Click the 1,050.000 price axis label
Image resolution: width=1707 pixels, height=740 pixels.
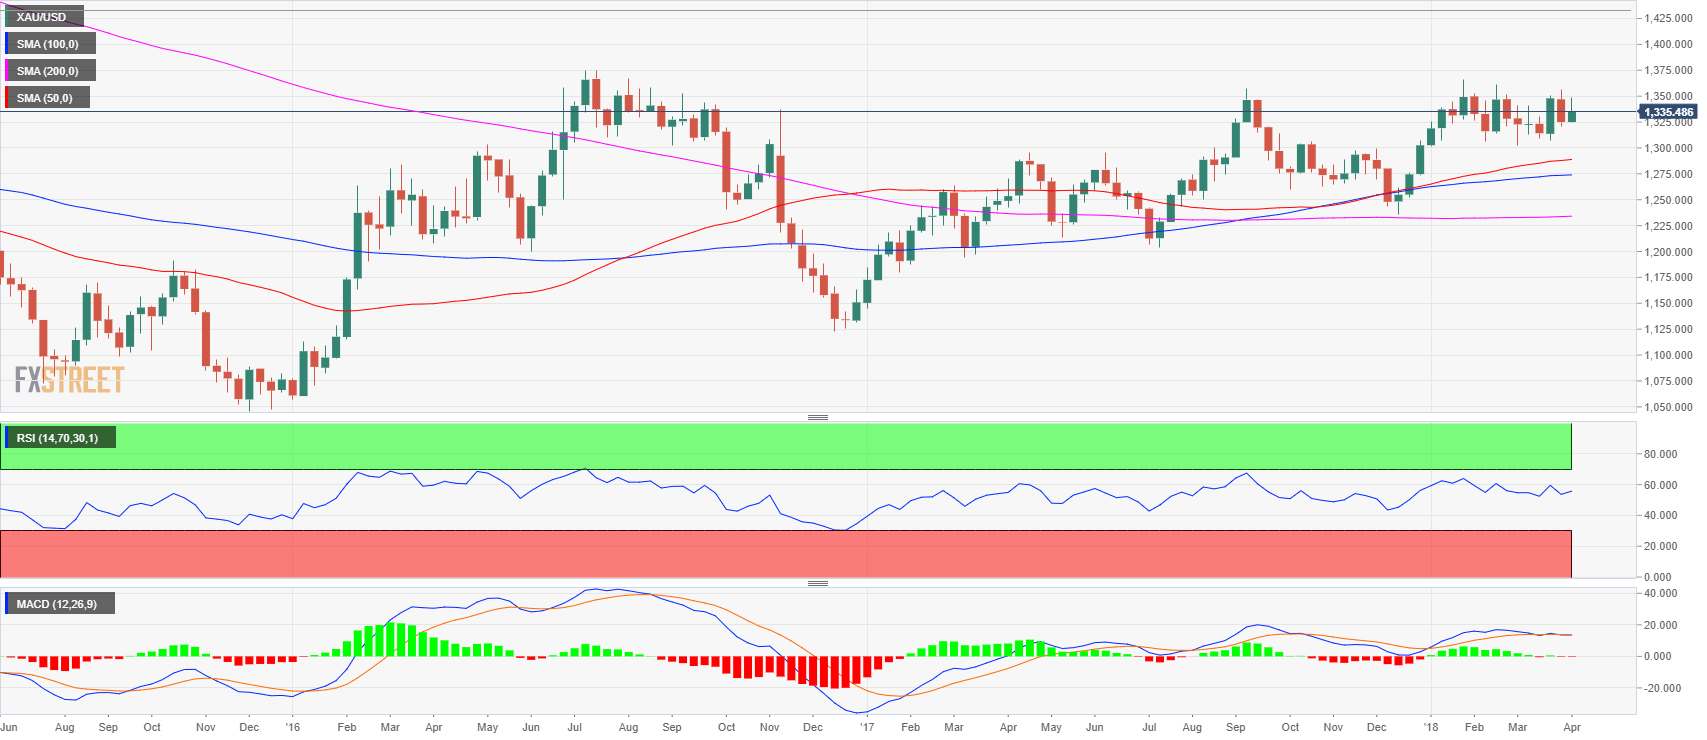point(1668,407)
